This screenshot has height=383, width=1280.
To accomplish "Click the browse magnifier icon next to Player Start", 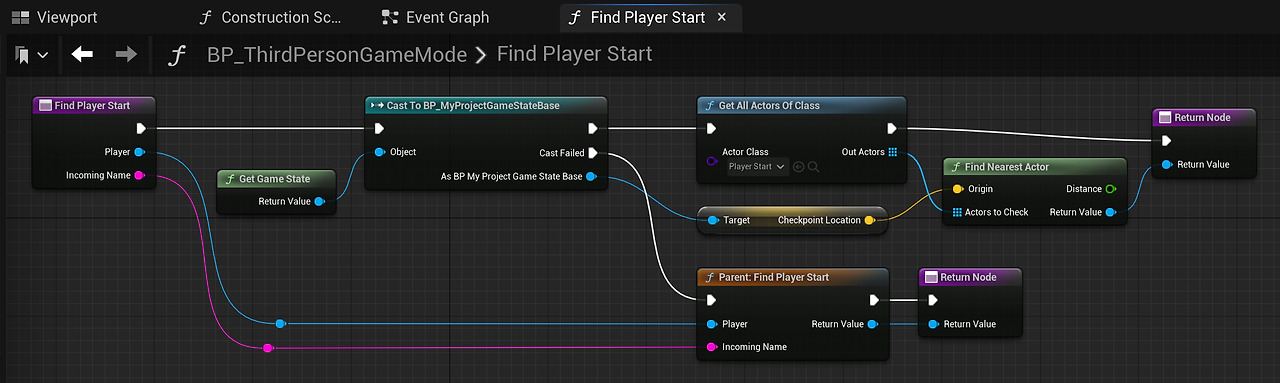I will coord(813,166).
